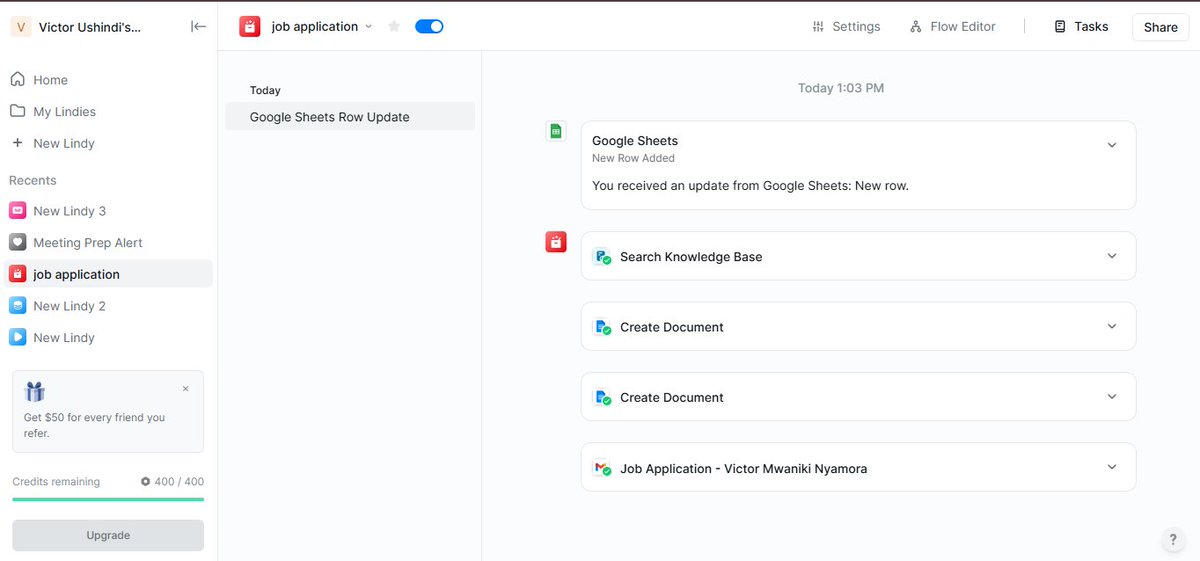Expand the Search Knowledge Base step

1112,256
